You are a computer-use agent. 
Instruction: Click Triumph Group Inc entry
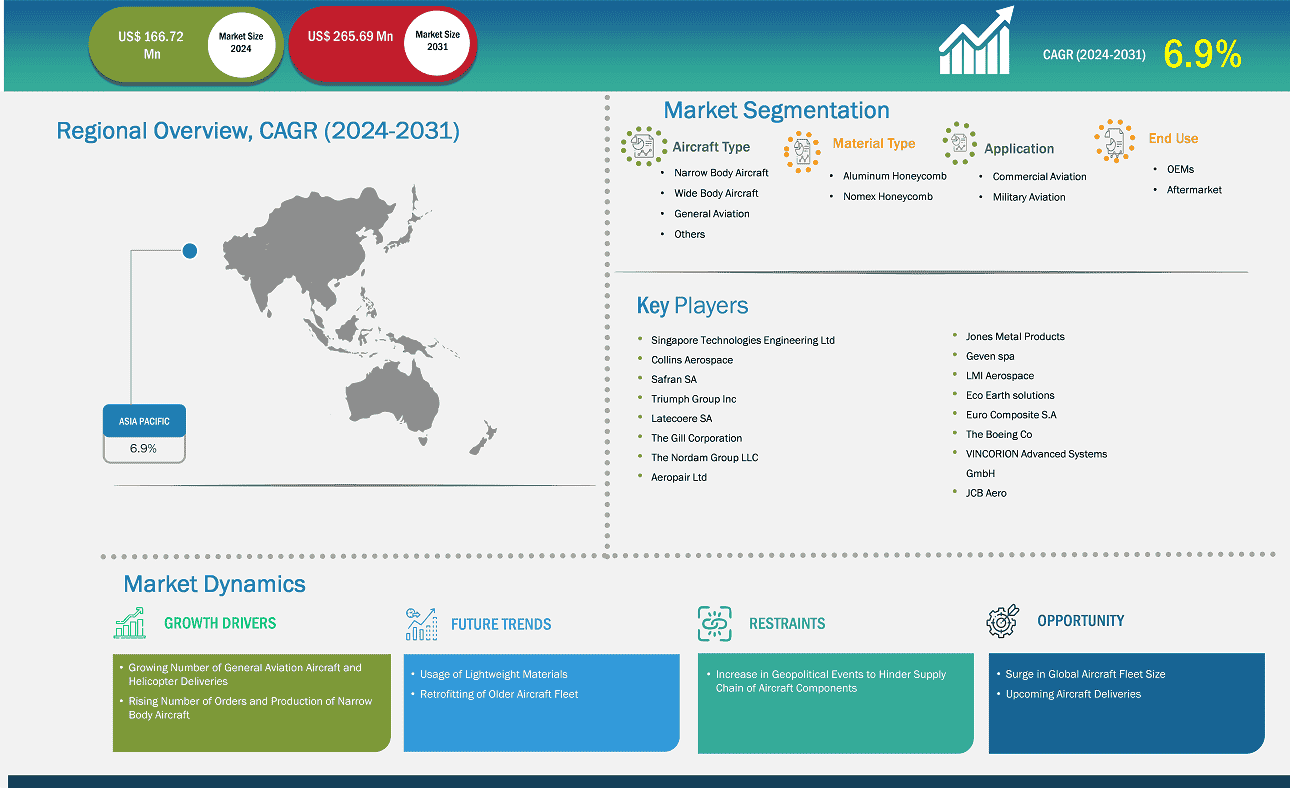click(x=693, y=399)
